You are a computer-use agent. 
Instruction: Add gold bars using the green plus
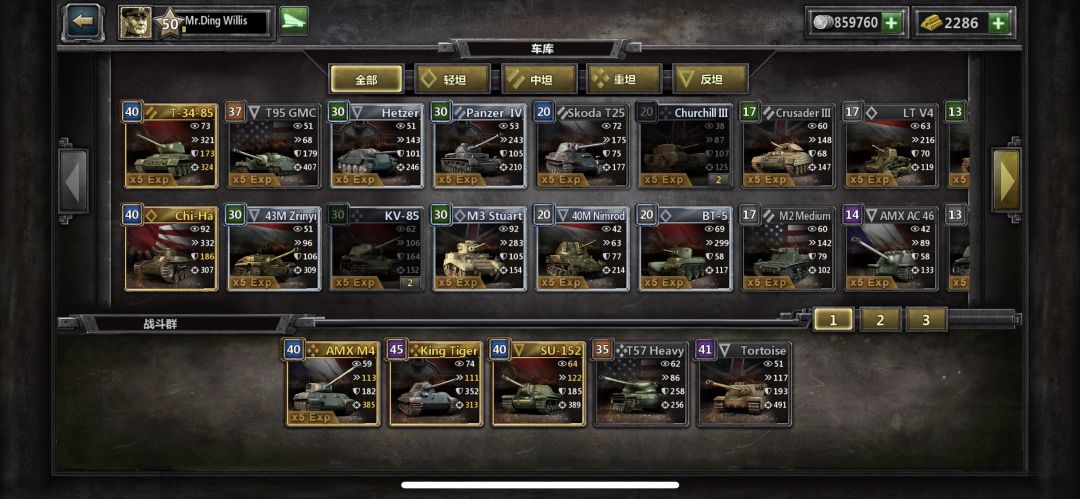998,23
